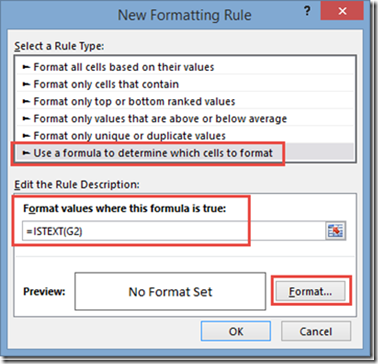Click the range selector icon beside the formula box
378x364 pixels.
tap(335, 231)
